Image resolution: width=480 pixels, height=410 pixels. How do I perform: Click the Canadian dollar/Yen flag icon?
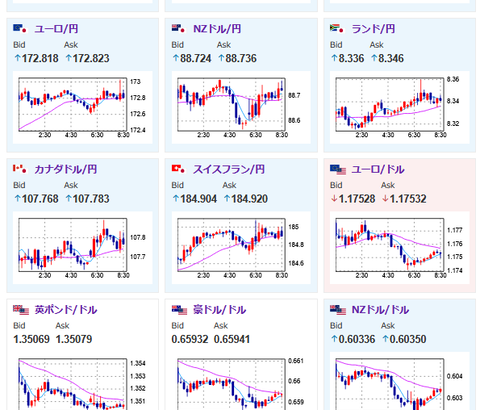[20, 169]
